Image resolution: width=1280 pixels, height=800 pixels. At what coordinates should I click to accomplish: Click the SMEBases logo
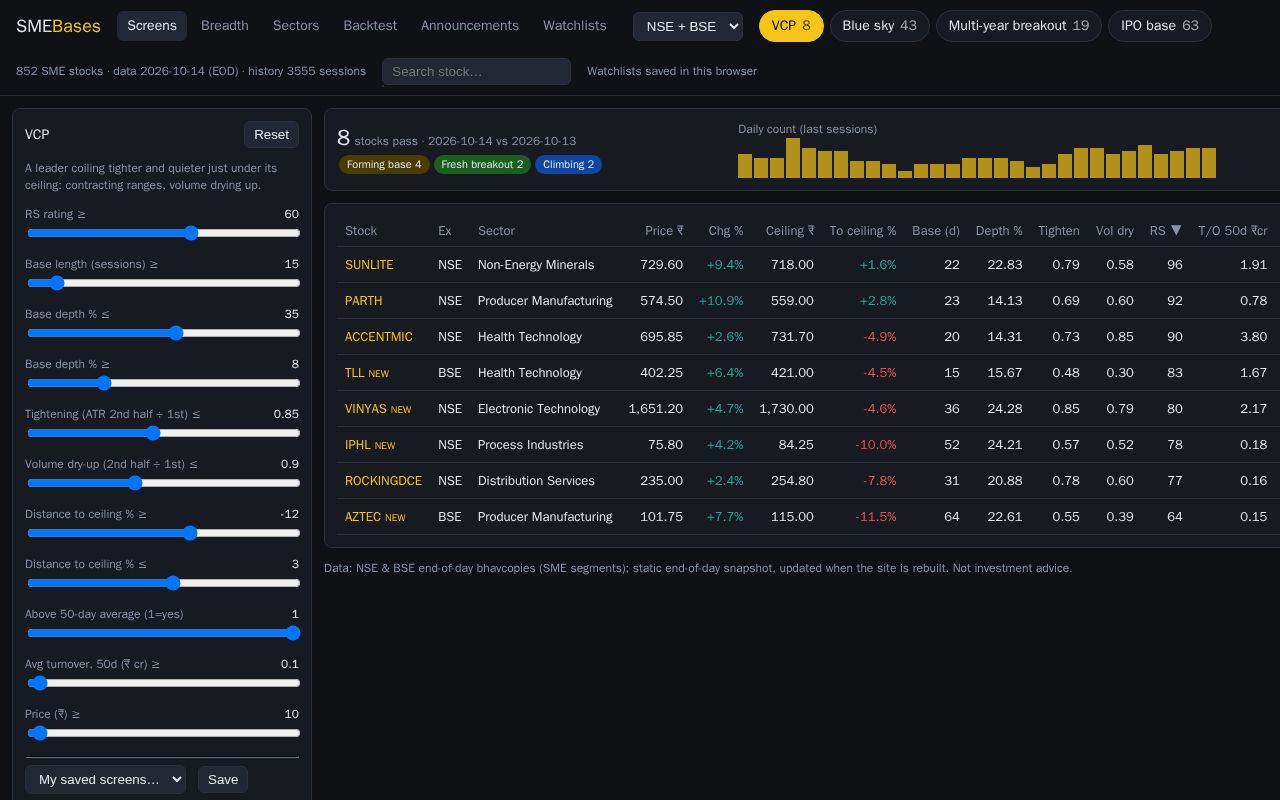(x=58, y=26)
